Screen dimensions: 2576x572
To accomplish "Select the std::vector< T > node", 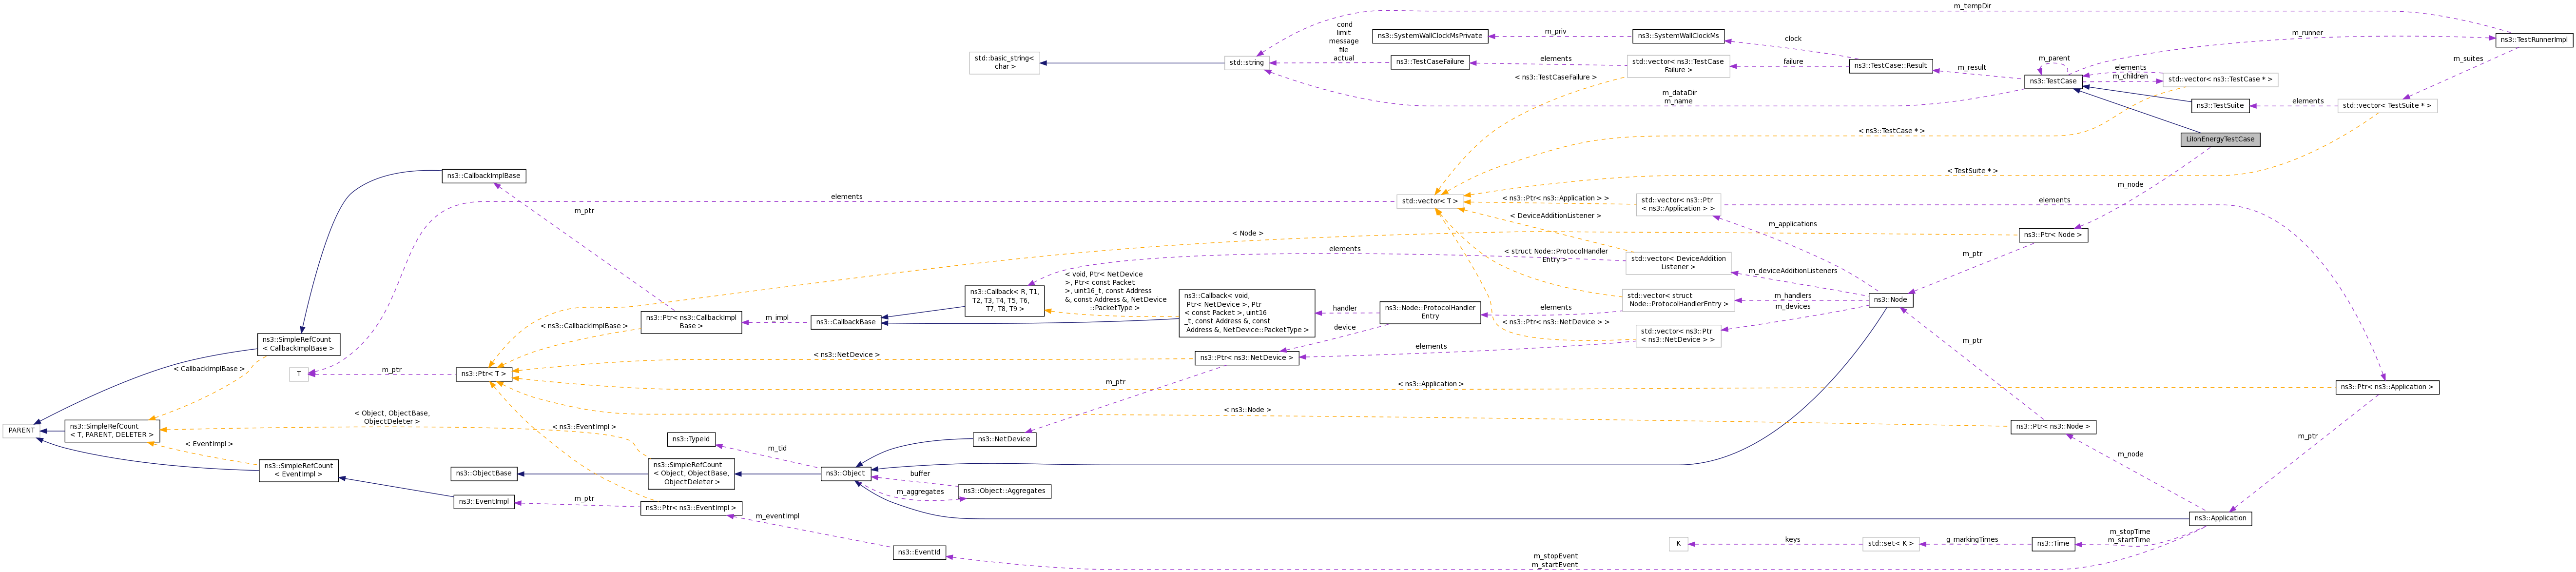I will click(x=1429, y=201).
